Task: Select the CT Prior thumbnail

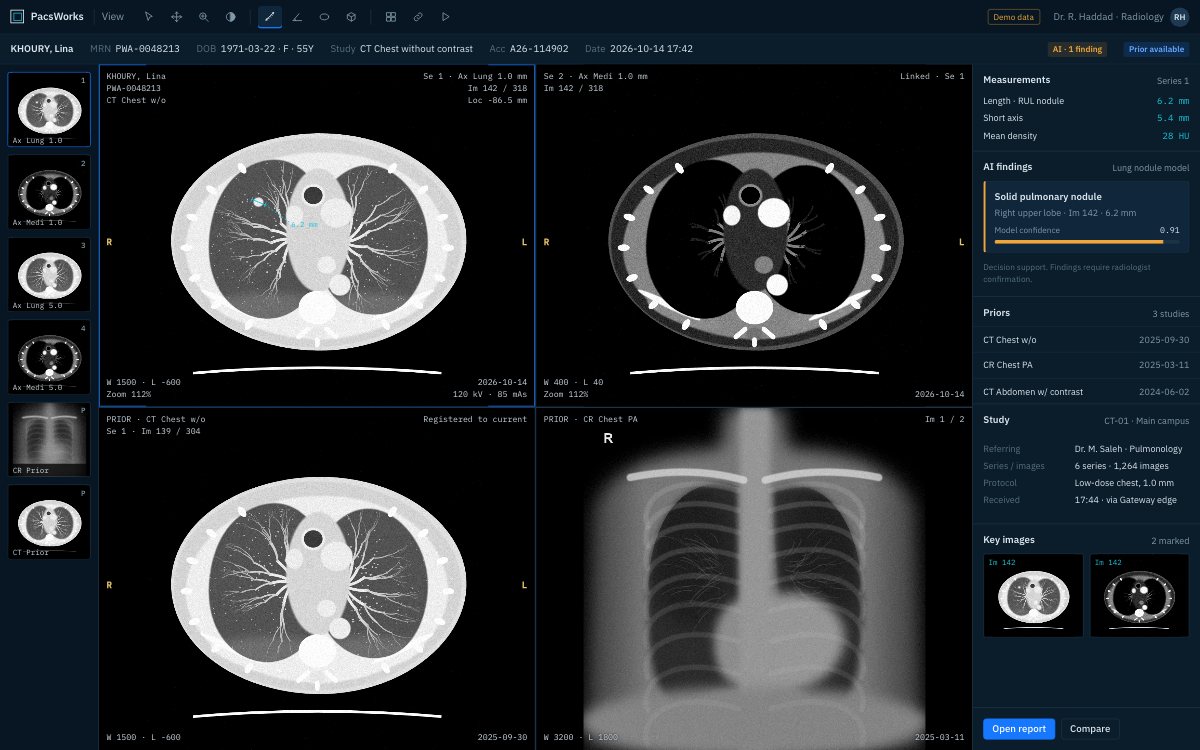Action: click(x=49, y=521)
